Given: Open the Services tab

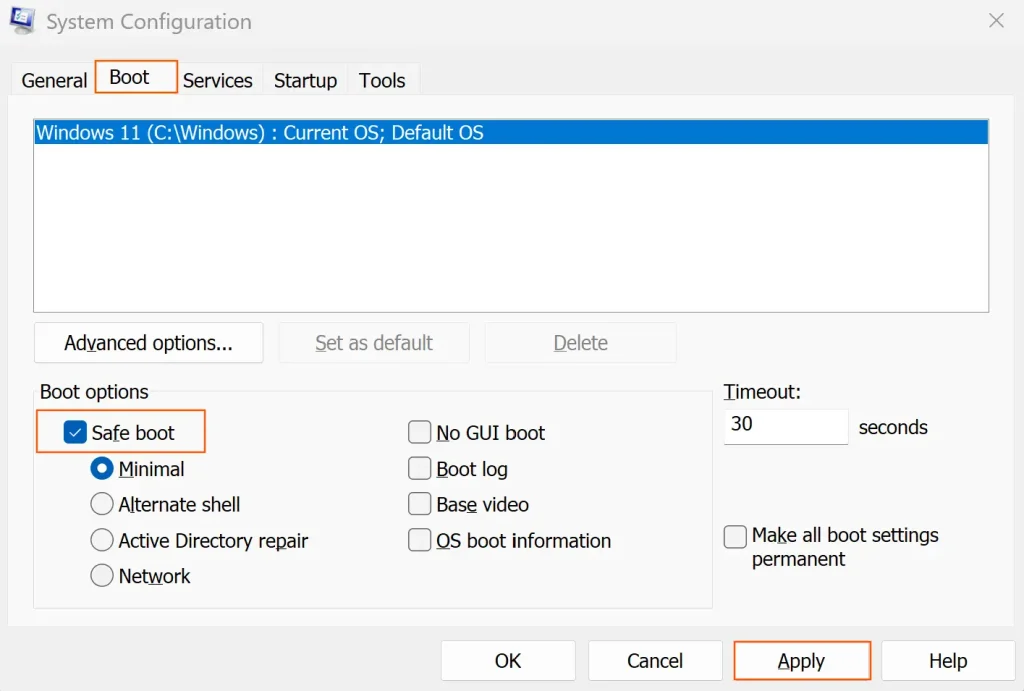Looking at the screenshot, I should pos(217,80).
